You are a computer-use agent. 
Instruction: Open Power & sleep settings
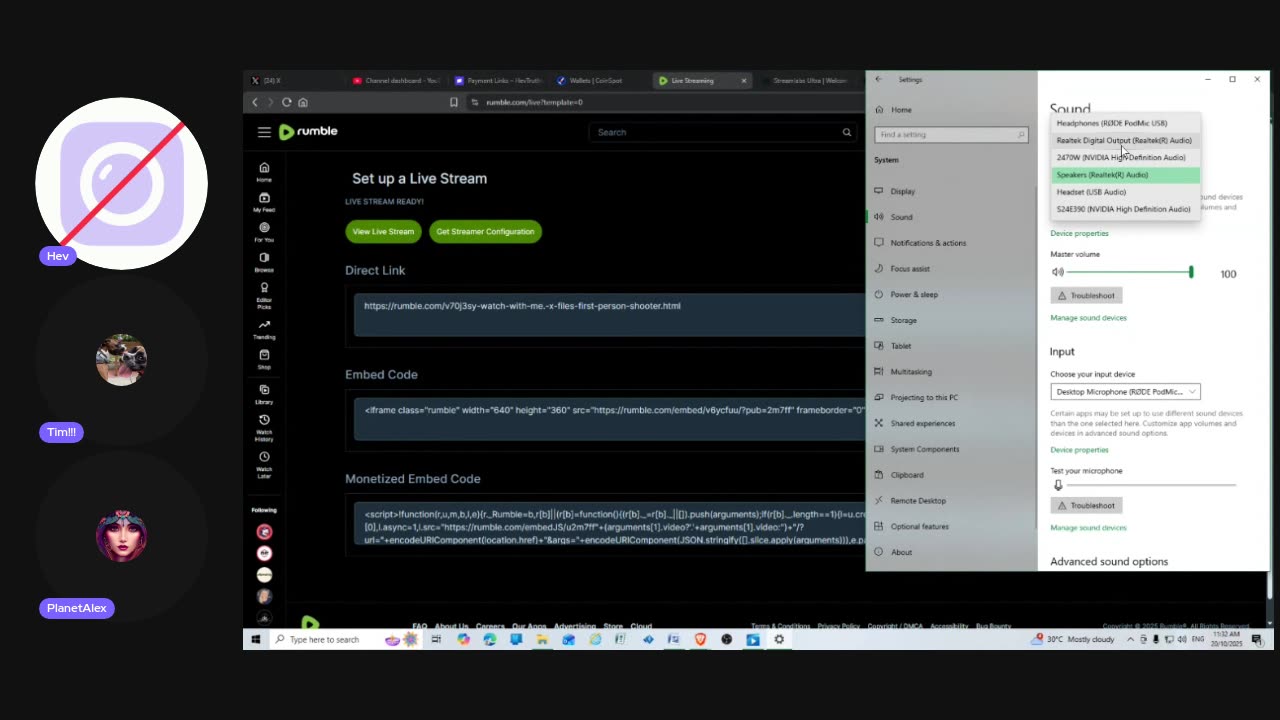click(x=951, y=294)
